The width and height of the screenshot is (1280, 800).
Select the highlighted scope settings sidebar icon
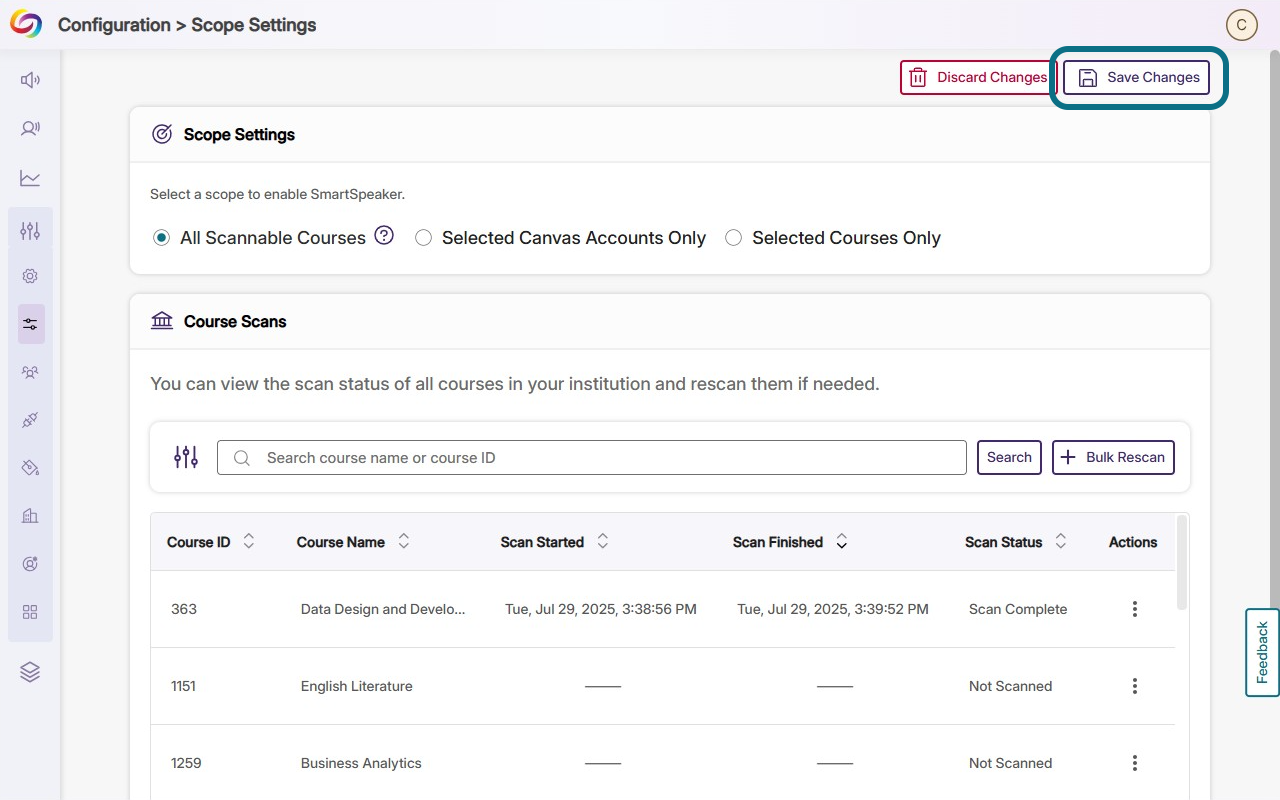click(31, 324)
